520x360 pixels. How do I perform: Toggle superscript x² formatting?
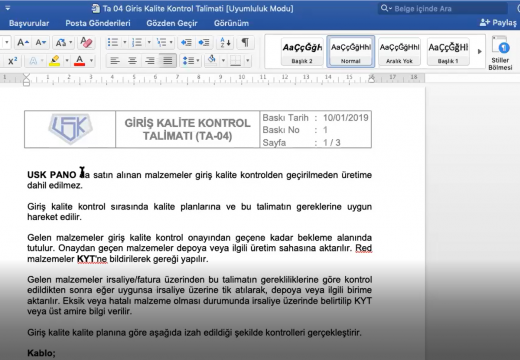coord(13,61)
